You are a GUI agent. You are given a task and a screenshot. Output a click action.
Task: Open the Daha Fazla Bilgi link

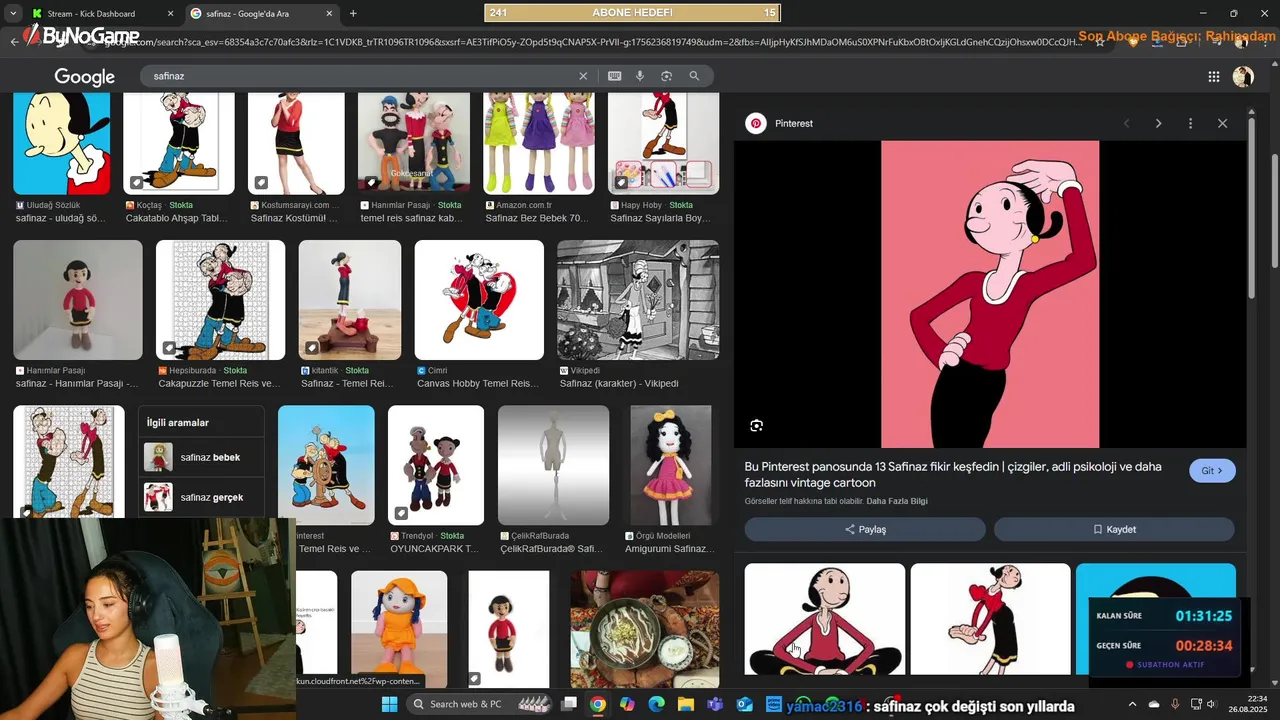tap(897, 501)
